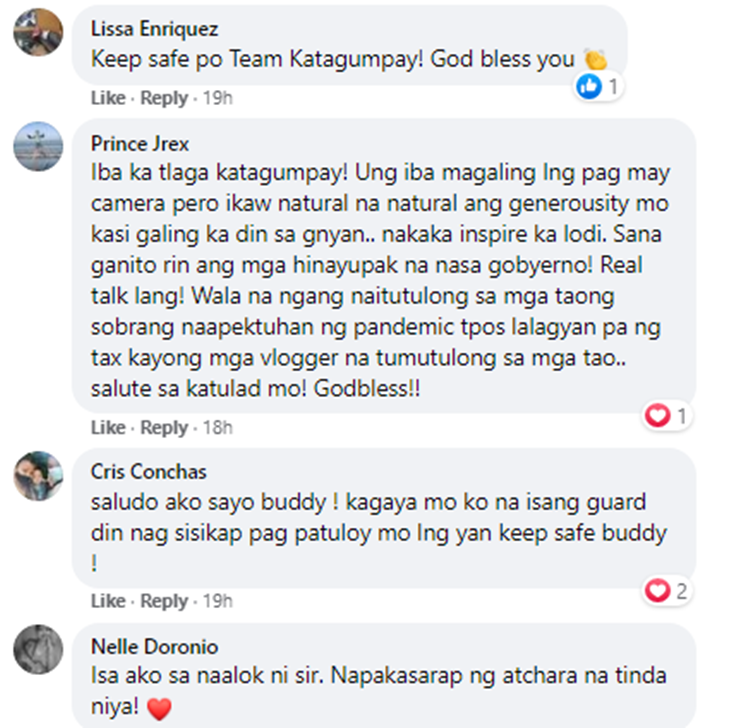Open the 19h timestamp on Lissa's comment
Screen dimensions: 750x728
tap(218, 98)
